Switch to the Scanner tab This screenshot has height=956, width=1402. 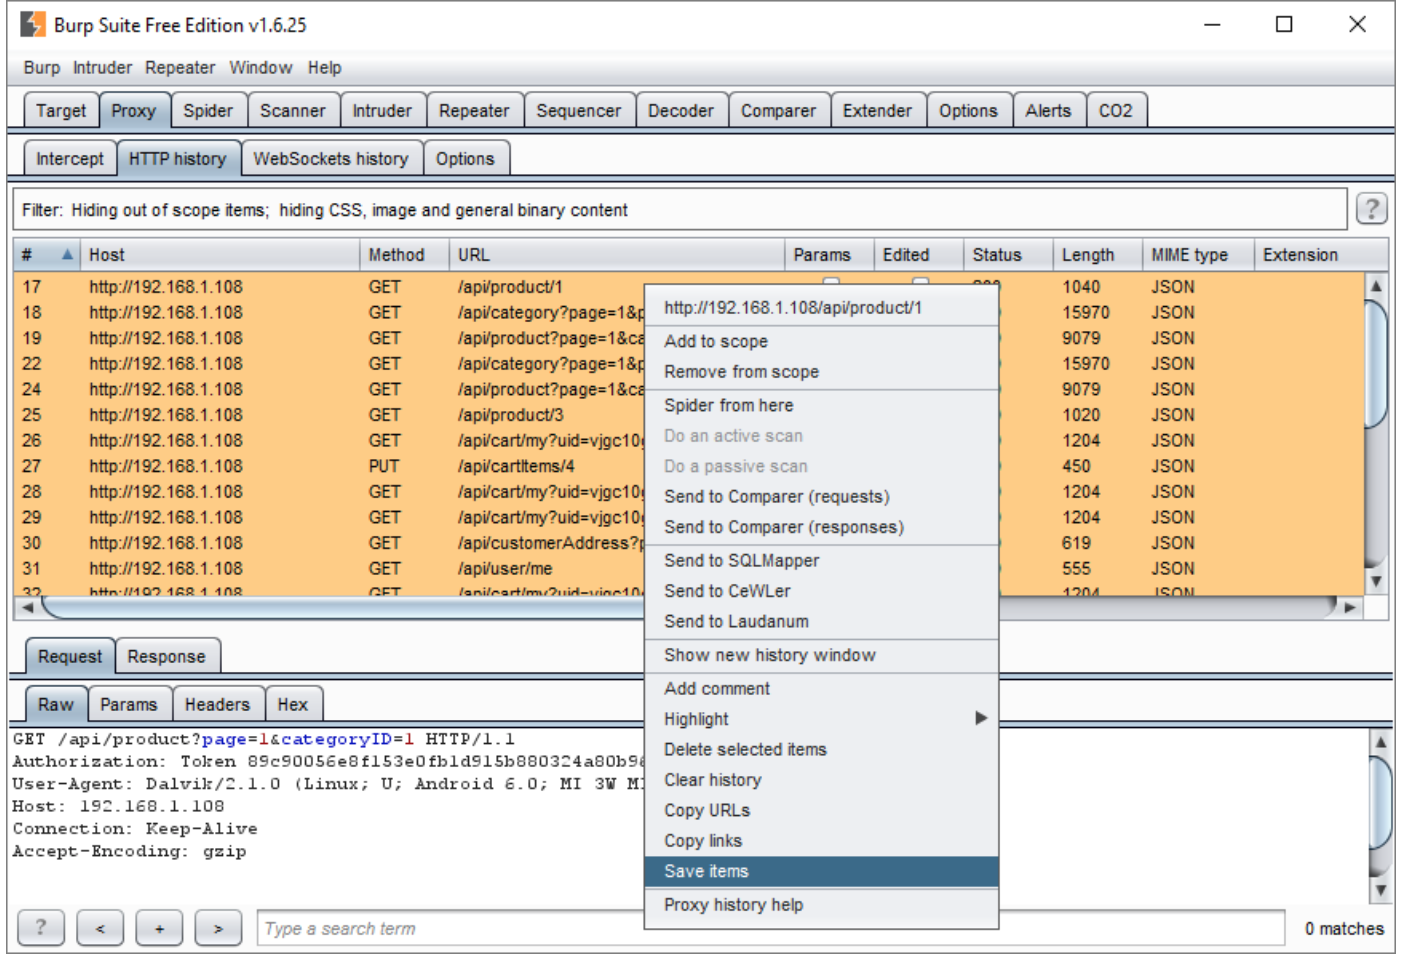pyautogui.click(x=293, y=110)
